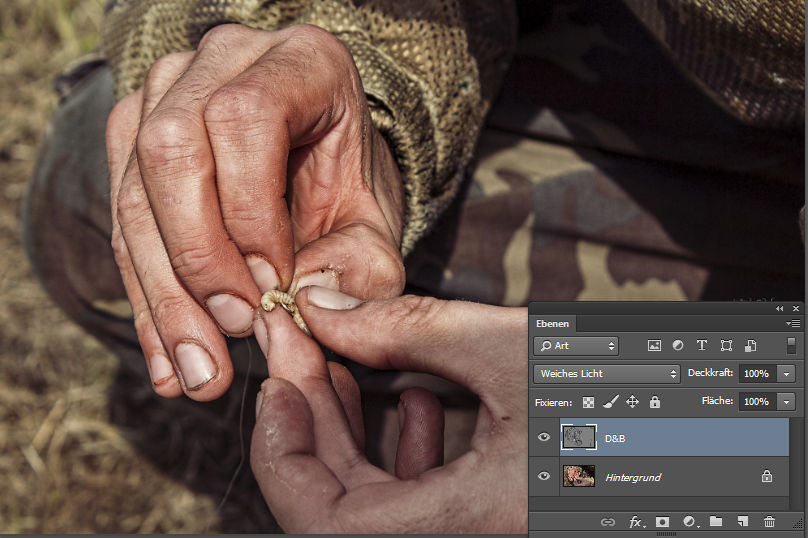Click the link layers icon
The image size is (808, 538).
(x=608, y=522)
